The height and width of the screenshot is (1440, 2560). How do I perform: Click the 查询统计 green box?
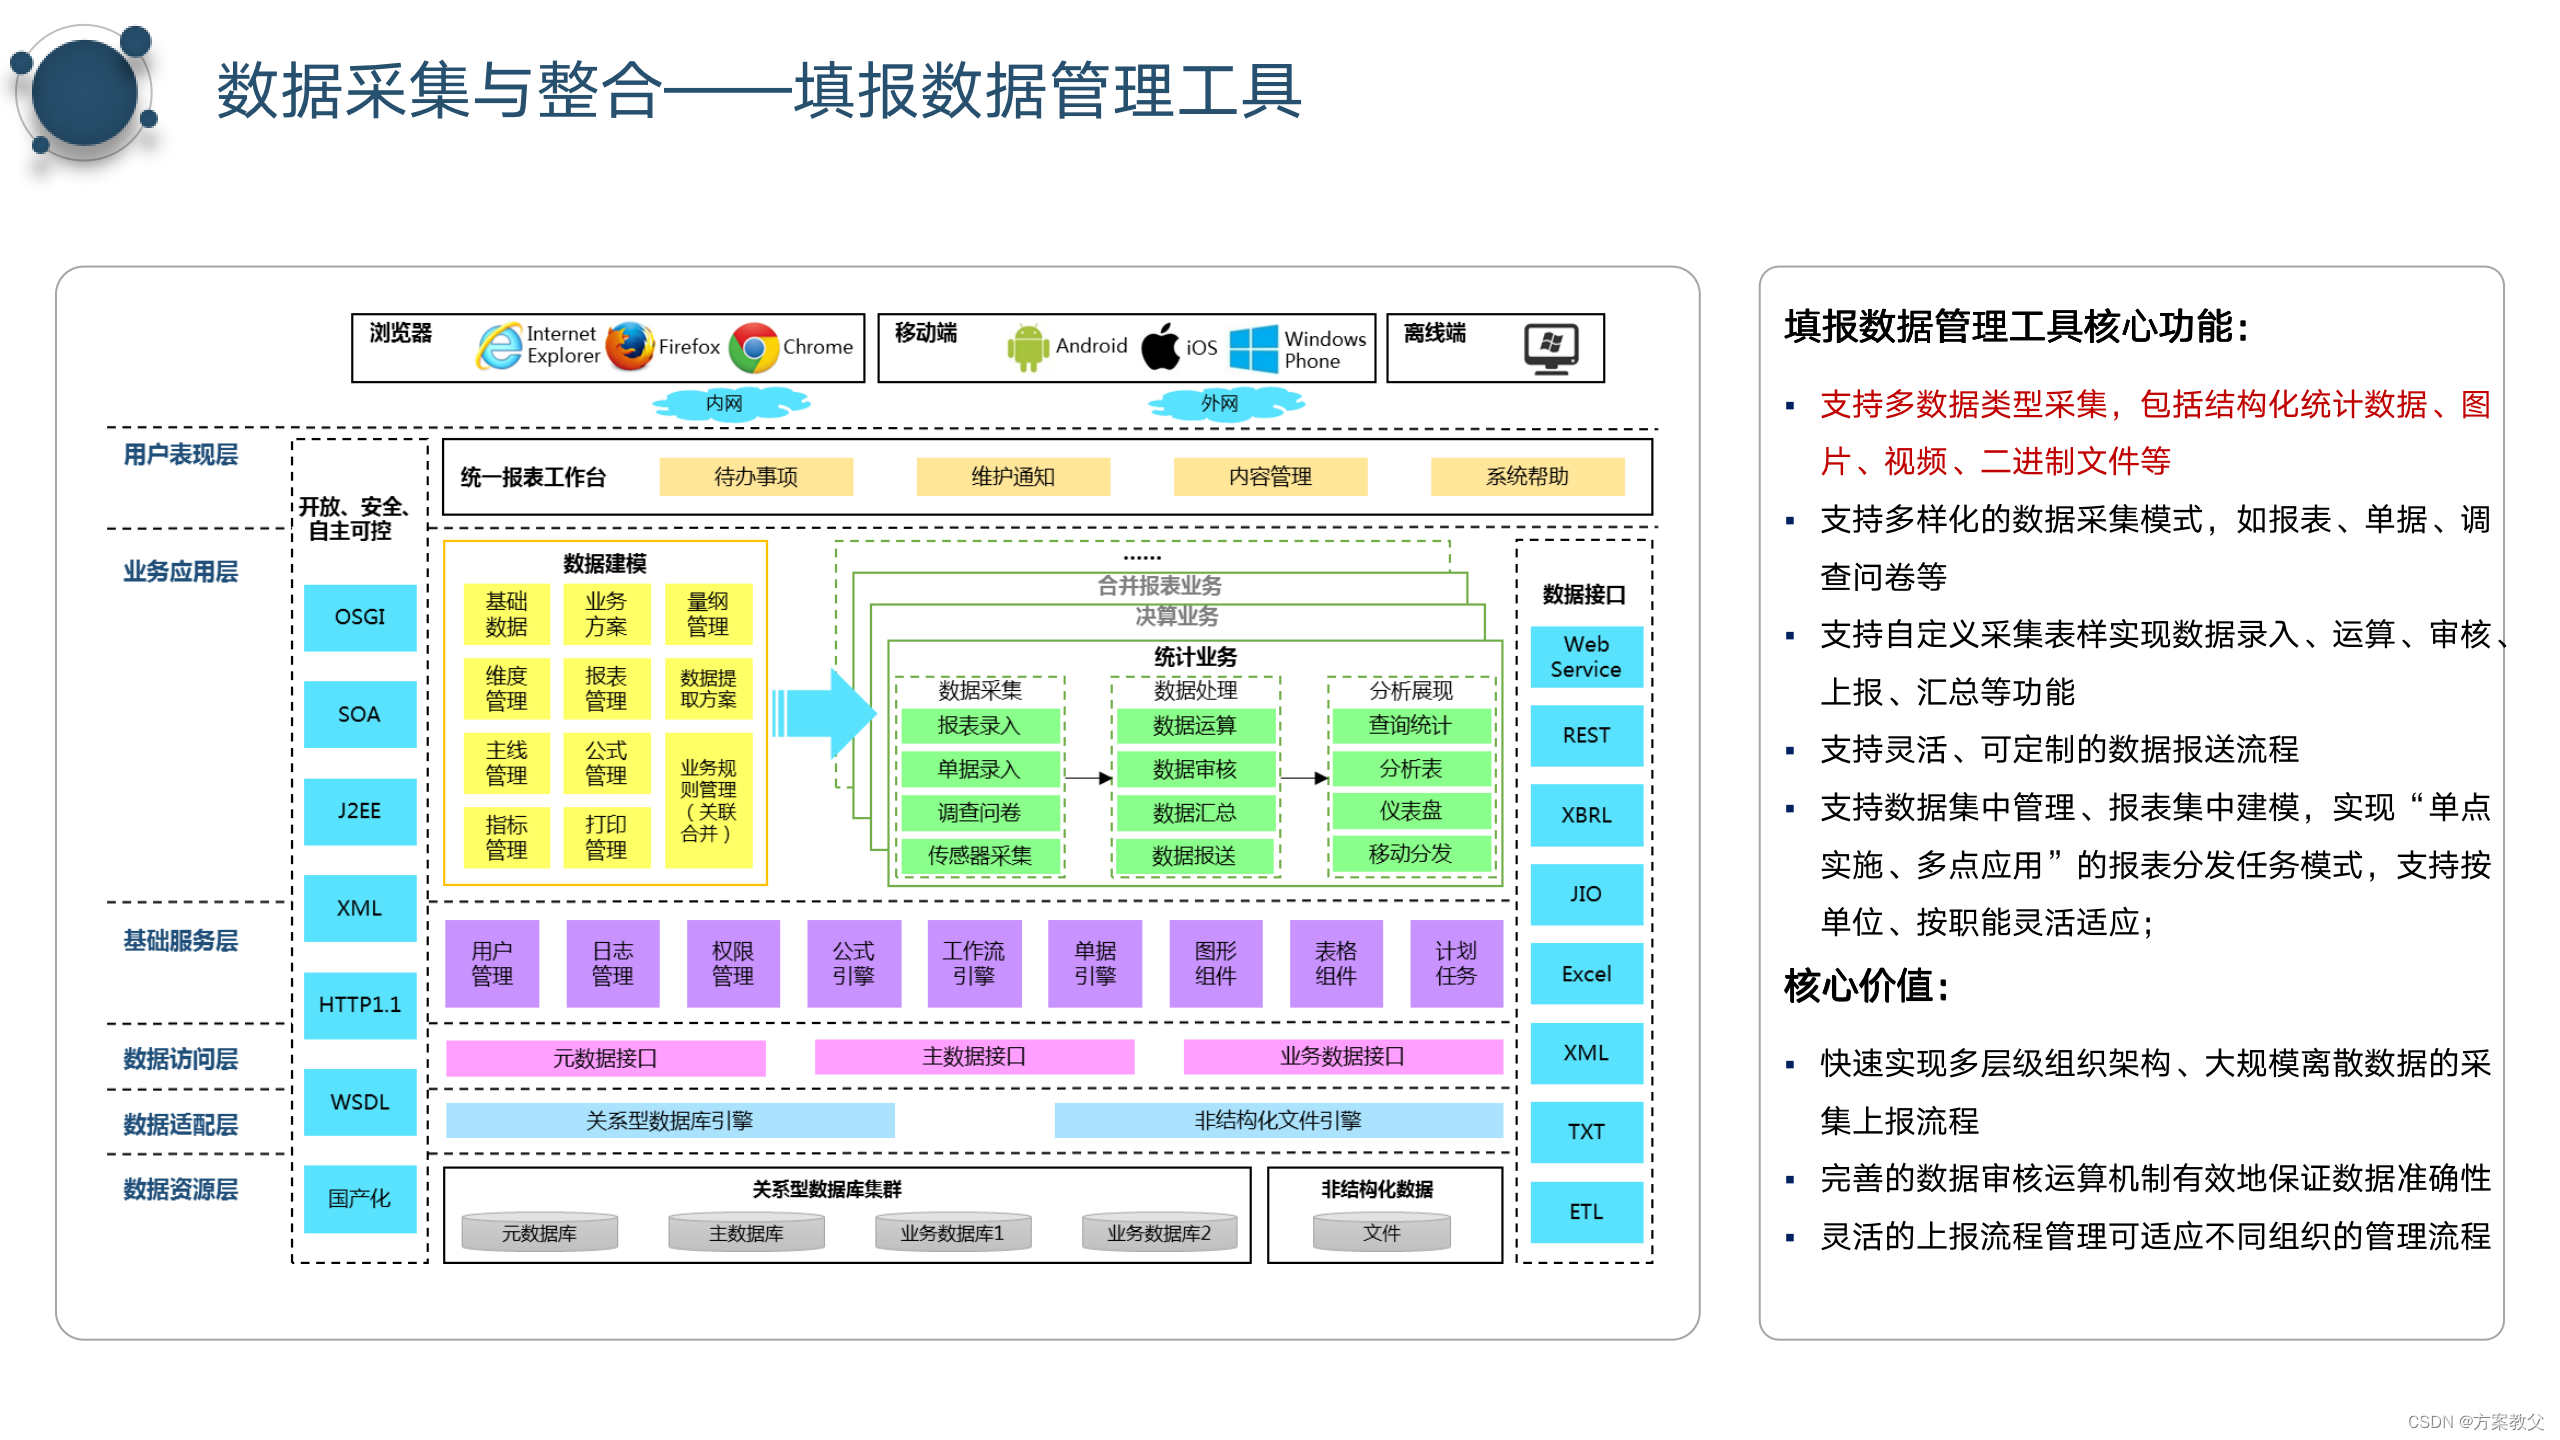click(x=1411, y=725)
